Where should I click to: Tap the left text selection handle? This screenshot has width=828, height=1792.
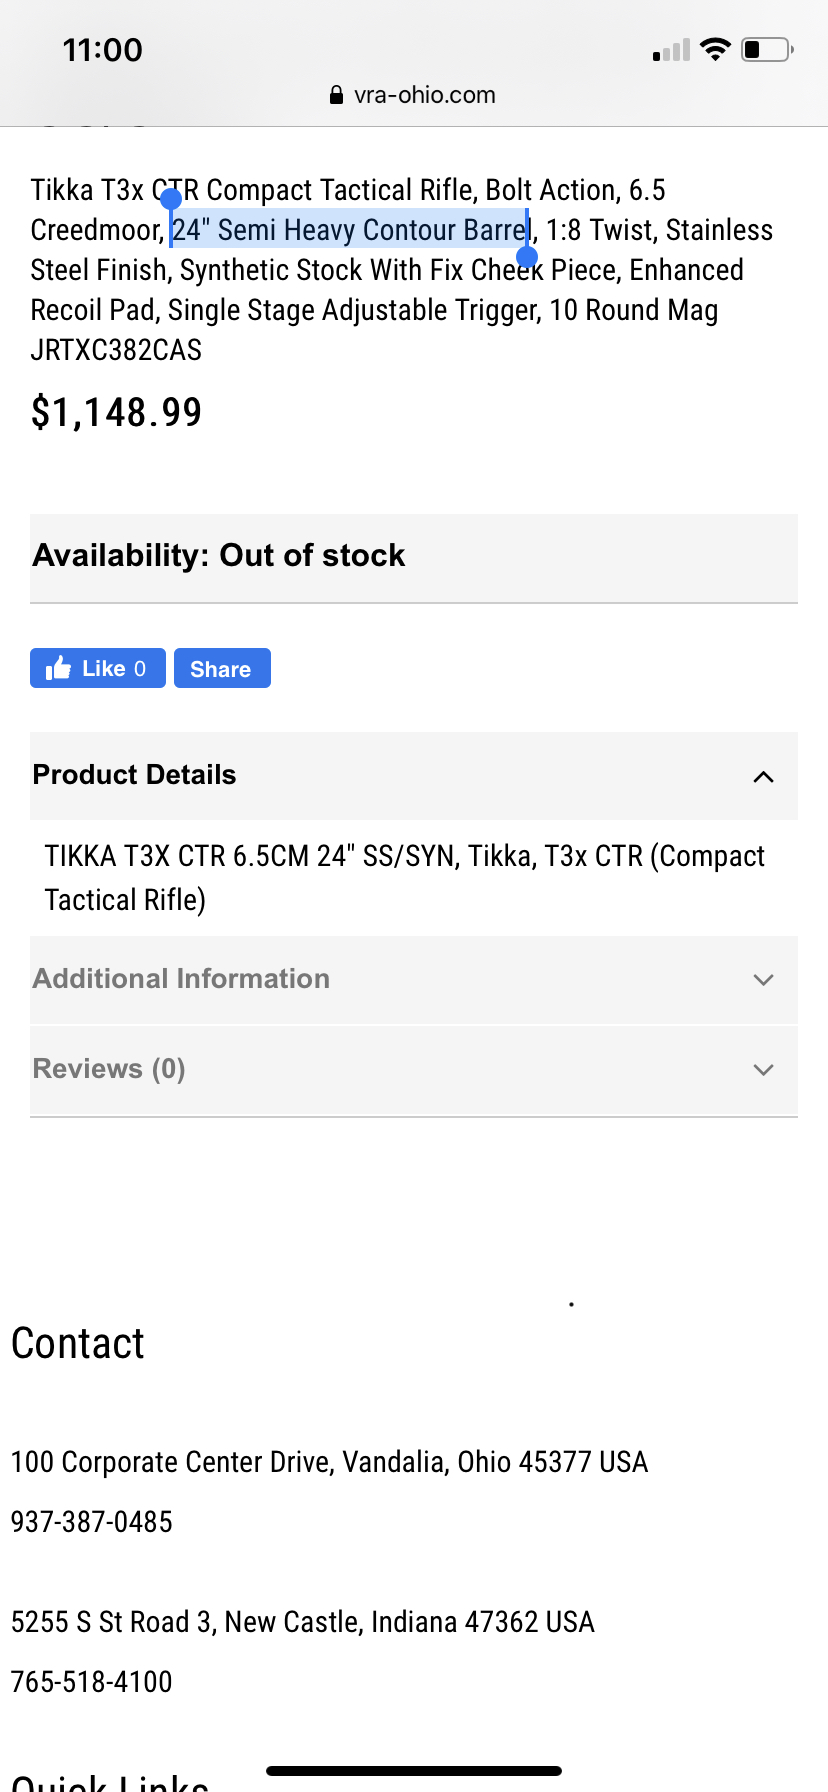coord(171,198)
